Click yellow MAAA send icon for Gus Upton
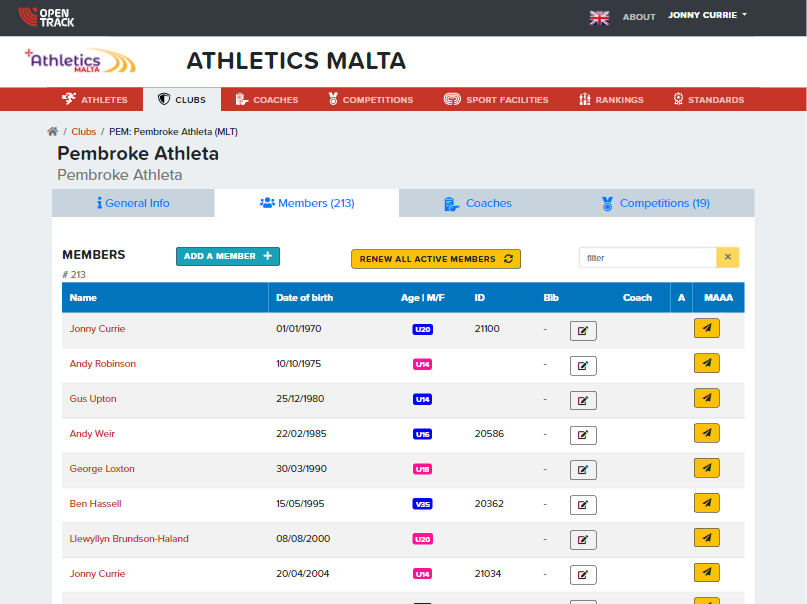Image resolution: width=807 pixels, height=604 pixels. click(x=707, y=398)
